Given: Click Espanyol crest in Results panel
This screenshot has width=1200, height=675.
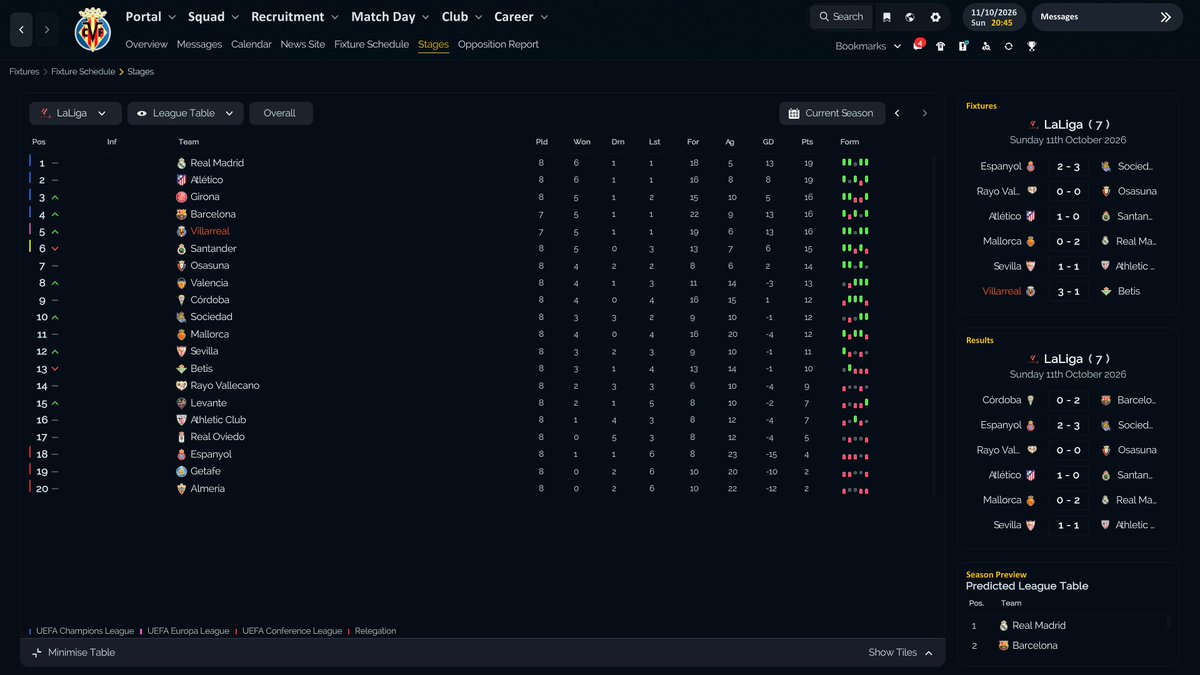Looking at the screenshot, I should coord(1030,425).
